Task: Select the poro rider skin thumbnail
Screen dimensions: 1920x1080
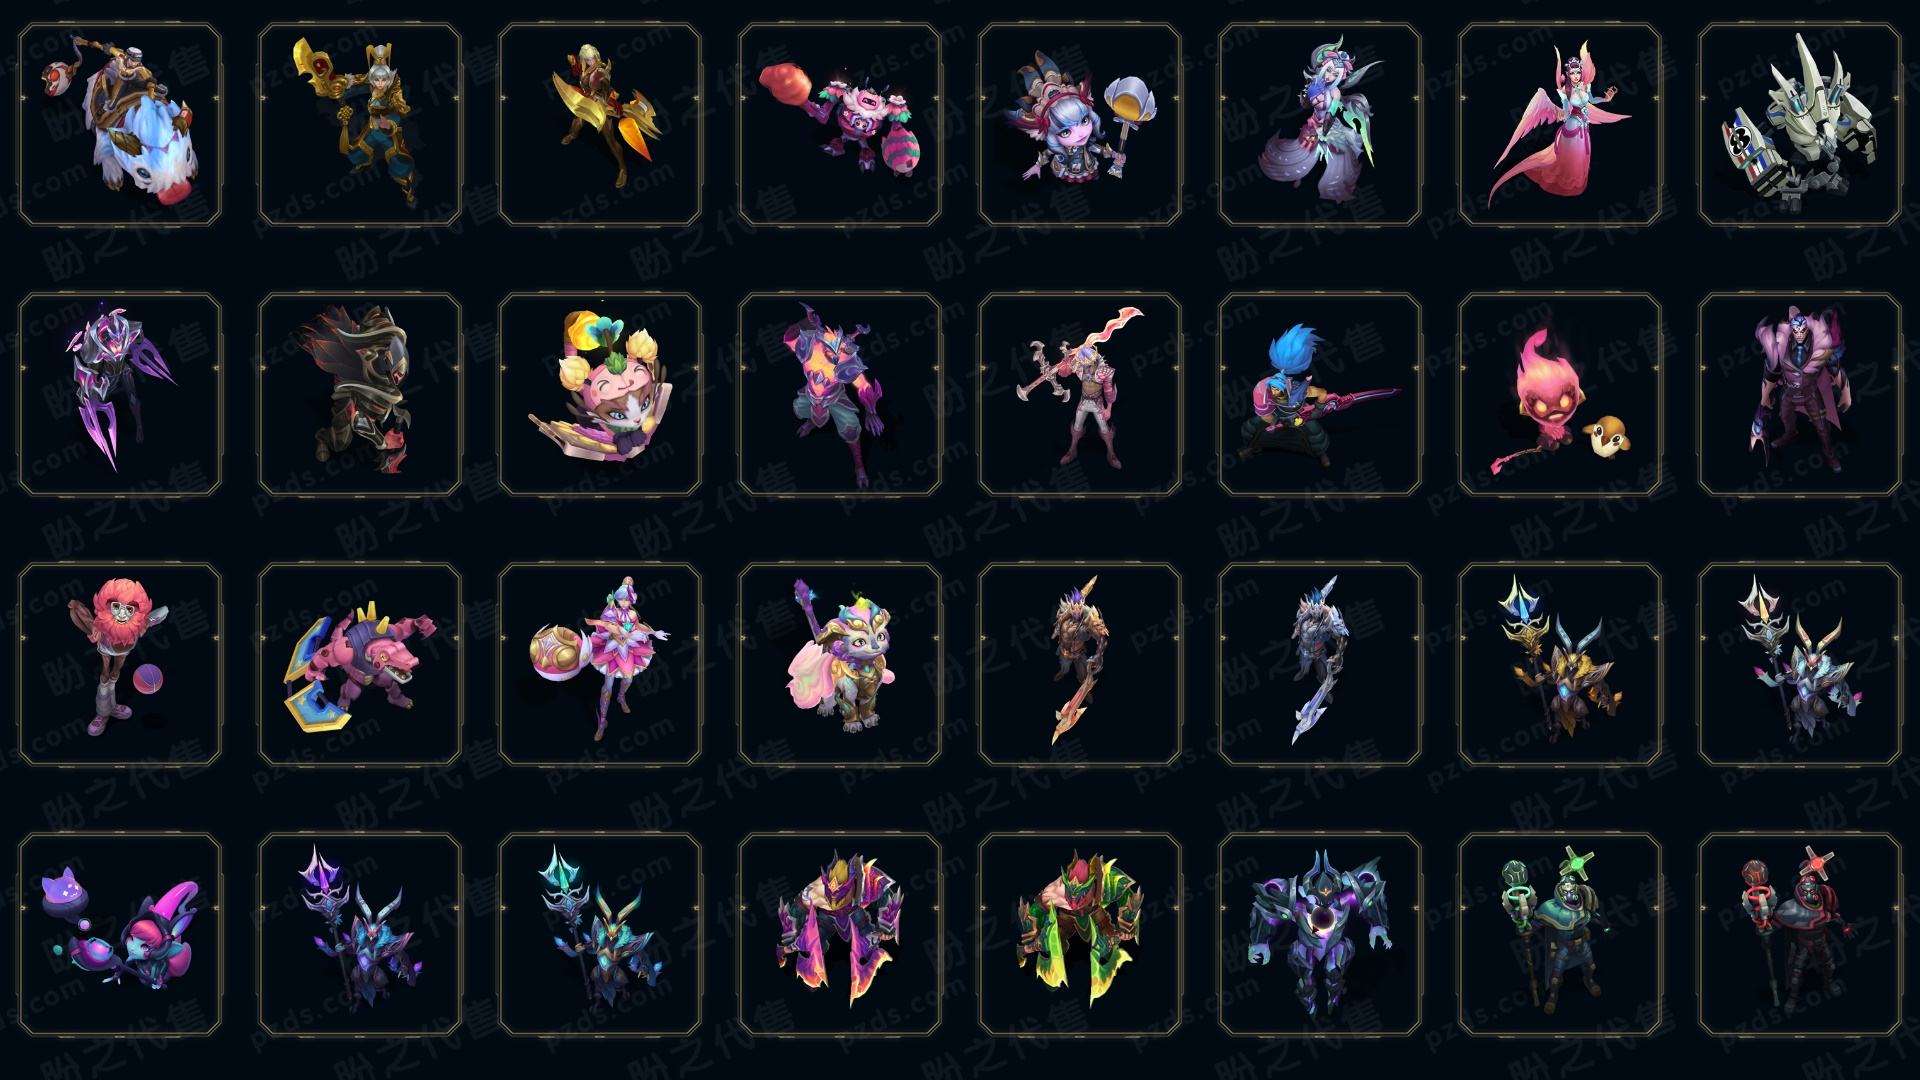Action: (120, 124)
